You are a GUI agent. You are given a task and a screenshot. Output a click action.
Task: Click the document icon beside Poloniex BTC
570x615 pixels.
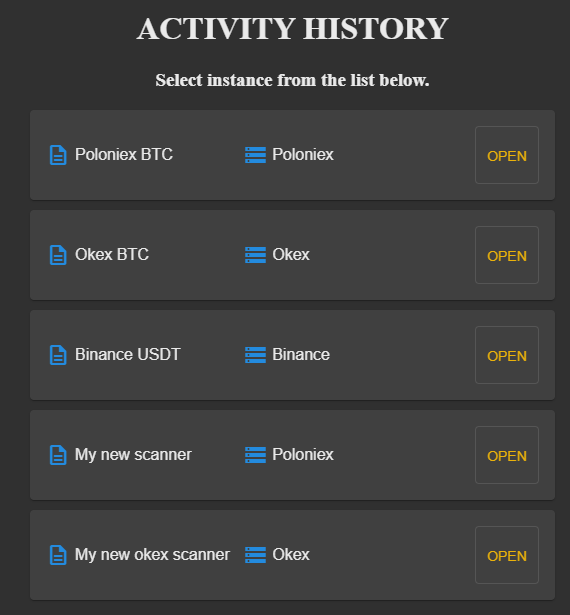coord(58,155)
